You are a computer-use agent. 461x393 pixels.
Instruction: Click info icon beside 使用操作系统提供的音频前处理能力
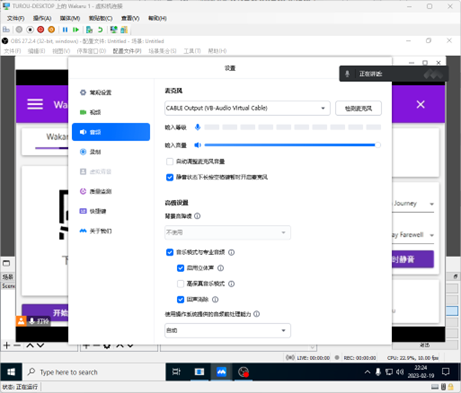tap(256, 314)
